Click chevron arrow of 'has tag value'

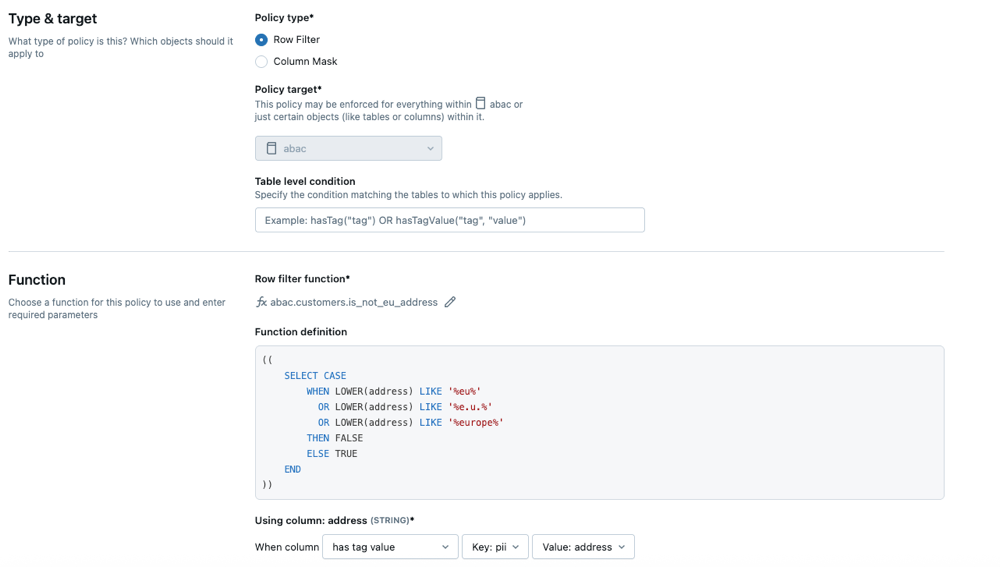tap(445, 547)
